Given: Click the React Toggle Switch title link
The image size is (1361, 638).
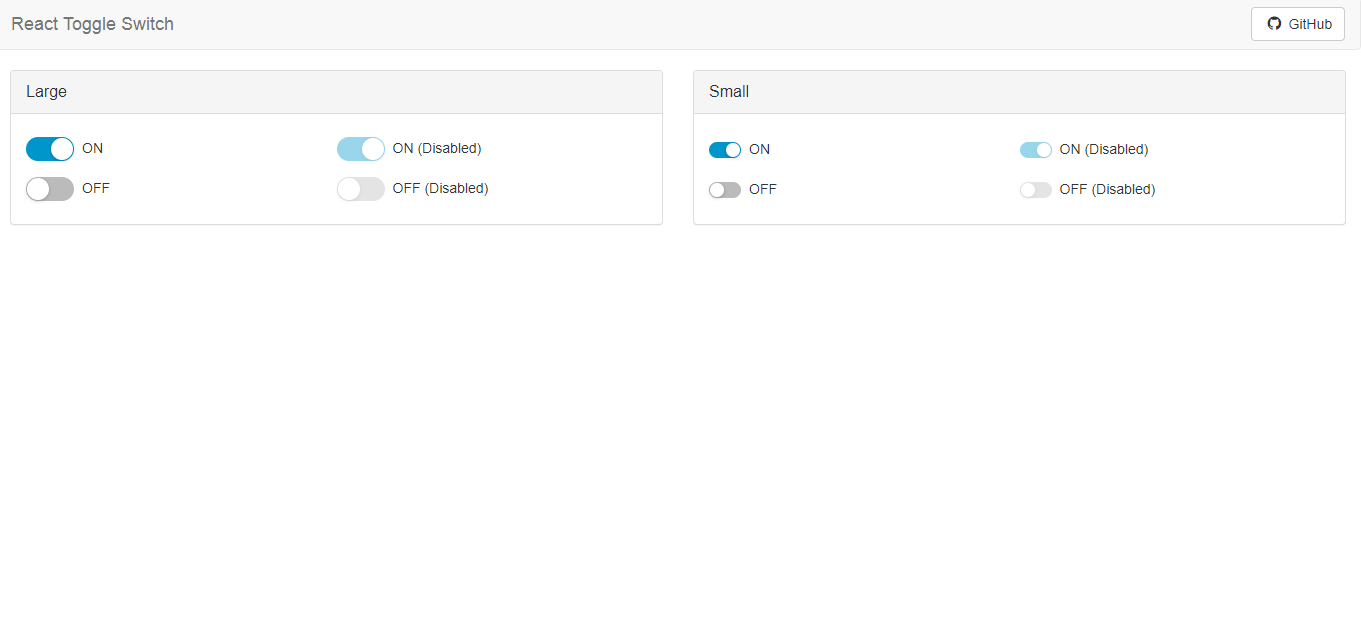Looking at the screenshot, I should click(x=93, y=24).
